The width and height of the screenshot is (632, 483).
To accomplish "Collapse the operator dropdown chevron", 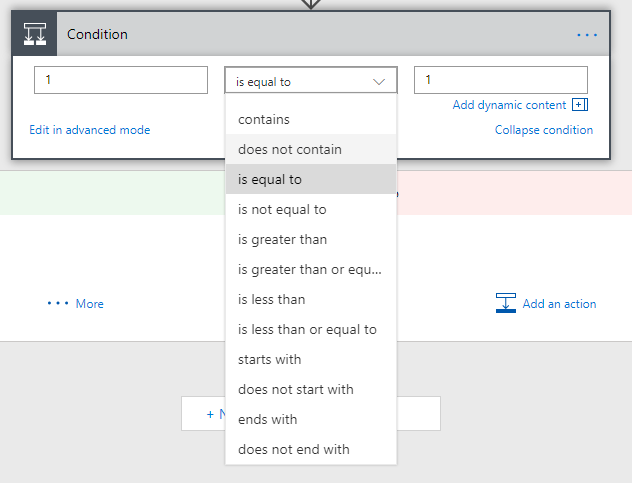I will coord(379,82).
